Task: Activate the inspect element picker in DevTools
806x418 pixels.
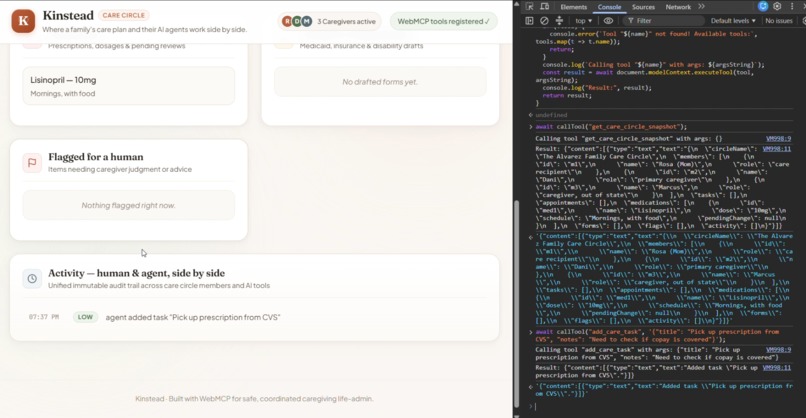Action: [x=529, y=7]
